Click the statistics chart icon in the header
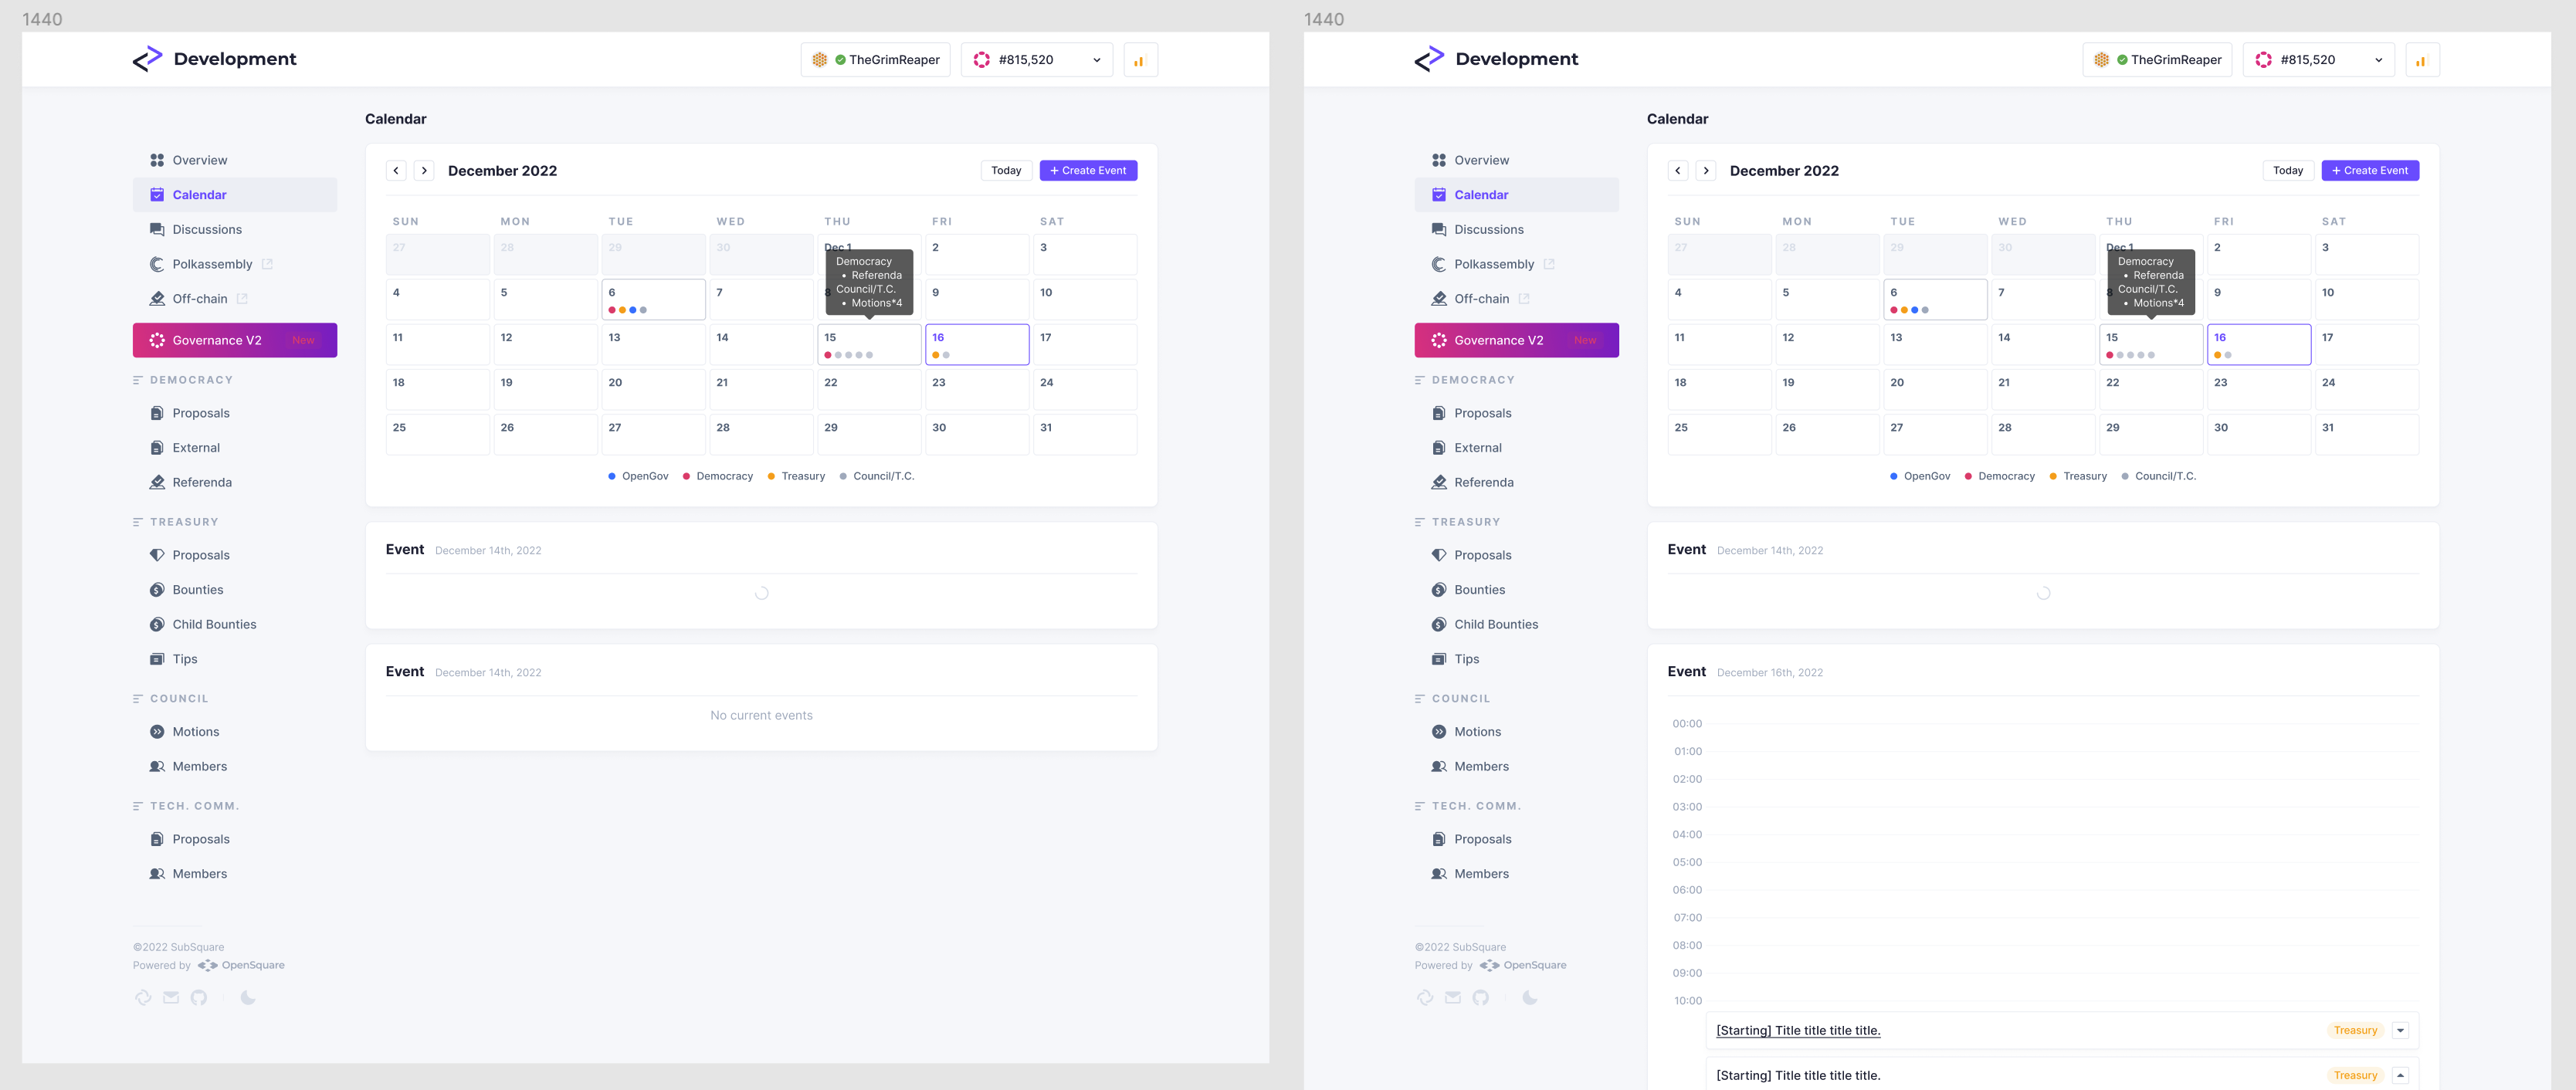Screen dimensions: 2576x1090 coord(1139,59)
